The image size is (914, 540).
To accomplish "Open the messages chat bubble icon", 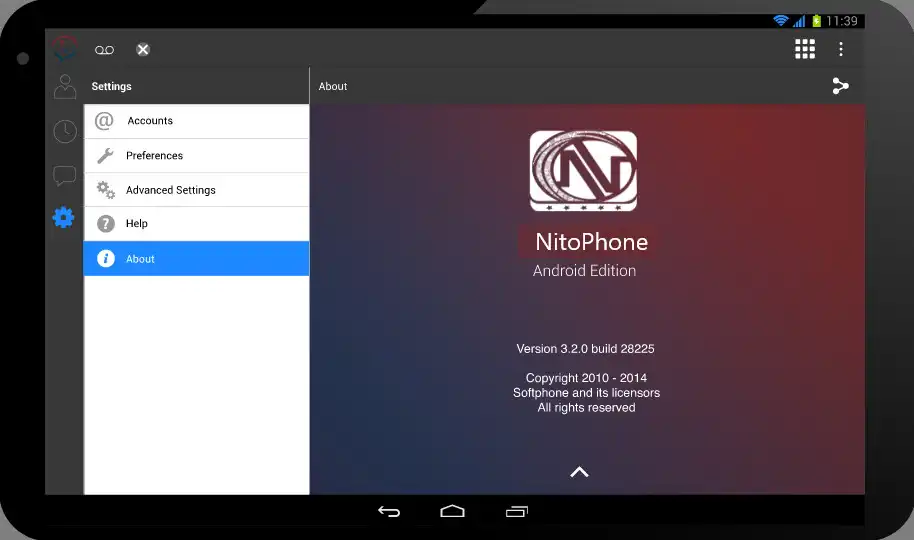I will pyautogui.click(x=65, y=175).
